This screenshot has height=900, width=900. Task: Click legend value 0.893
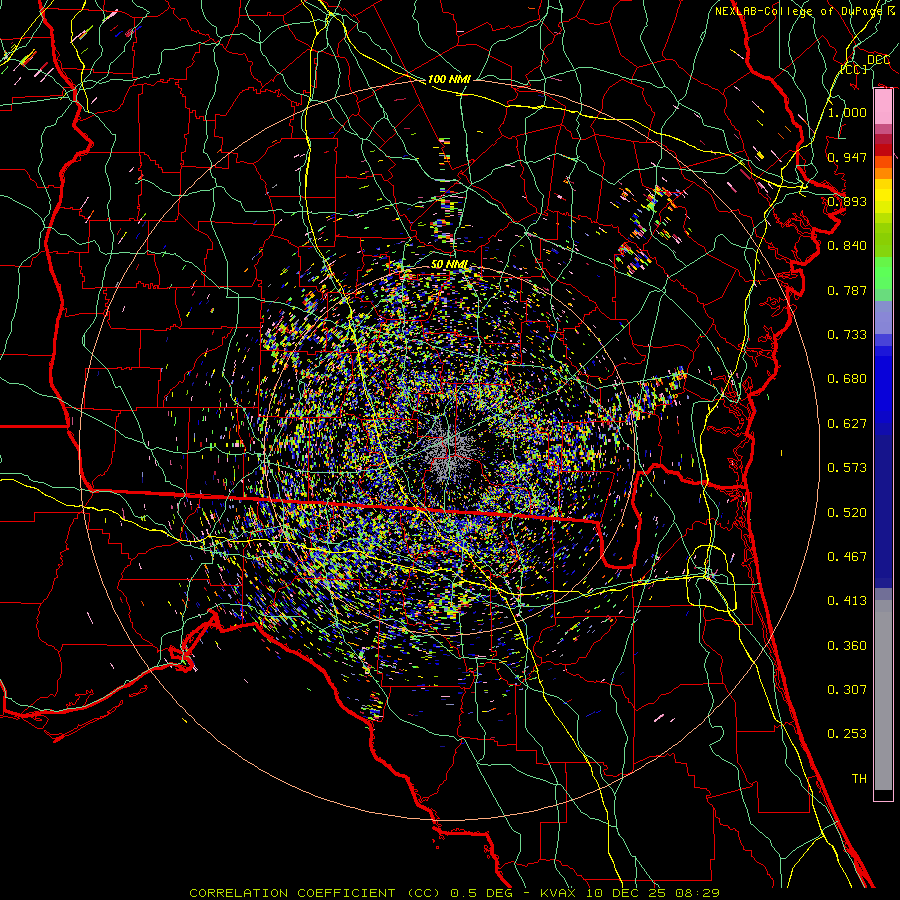847,201
